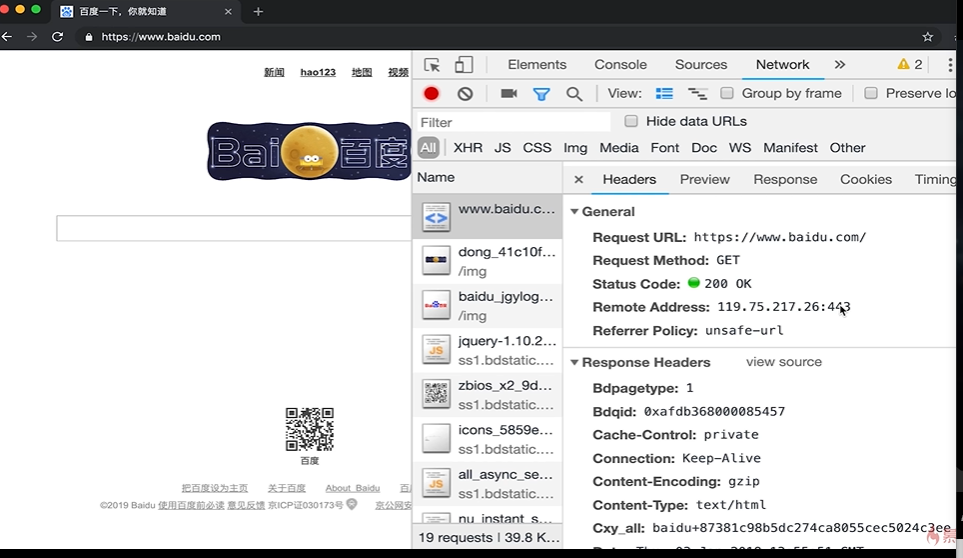Open a new browser tab

coord(258,12)
